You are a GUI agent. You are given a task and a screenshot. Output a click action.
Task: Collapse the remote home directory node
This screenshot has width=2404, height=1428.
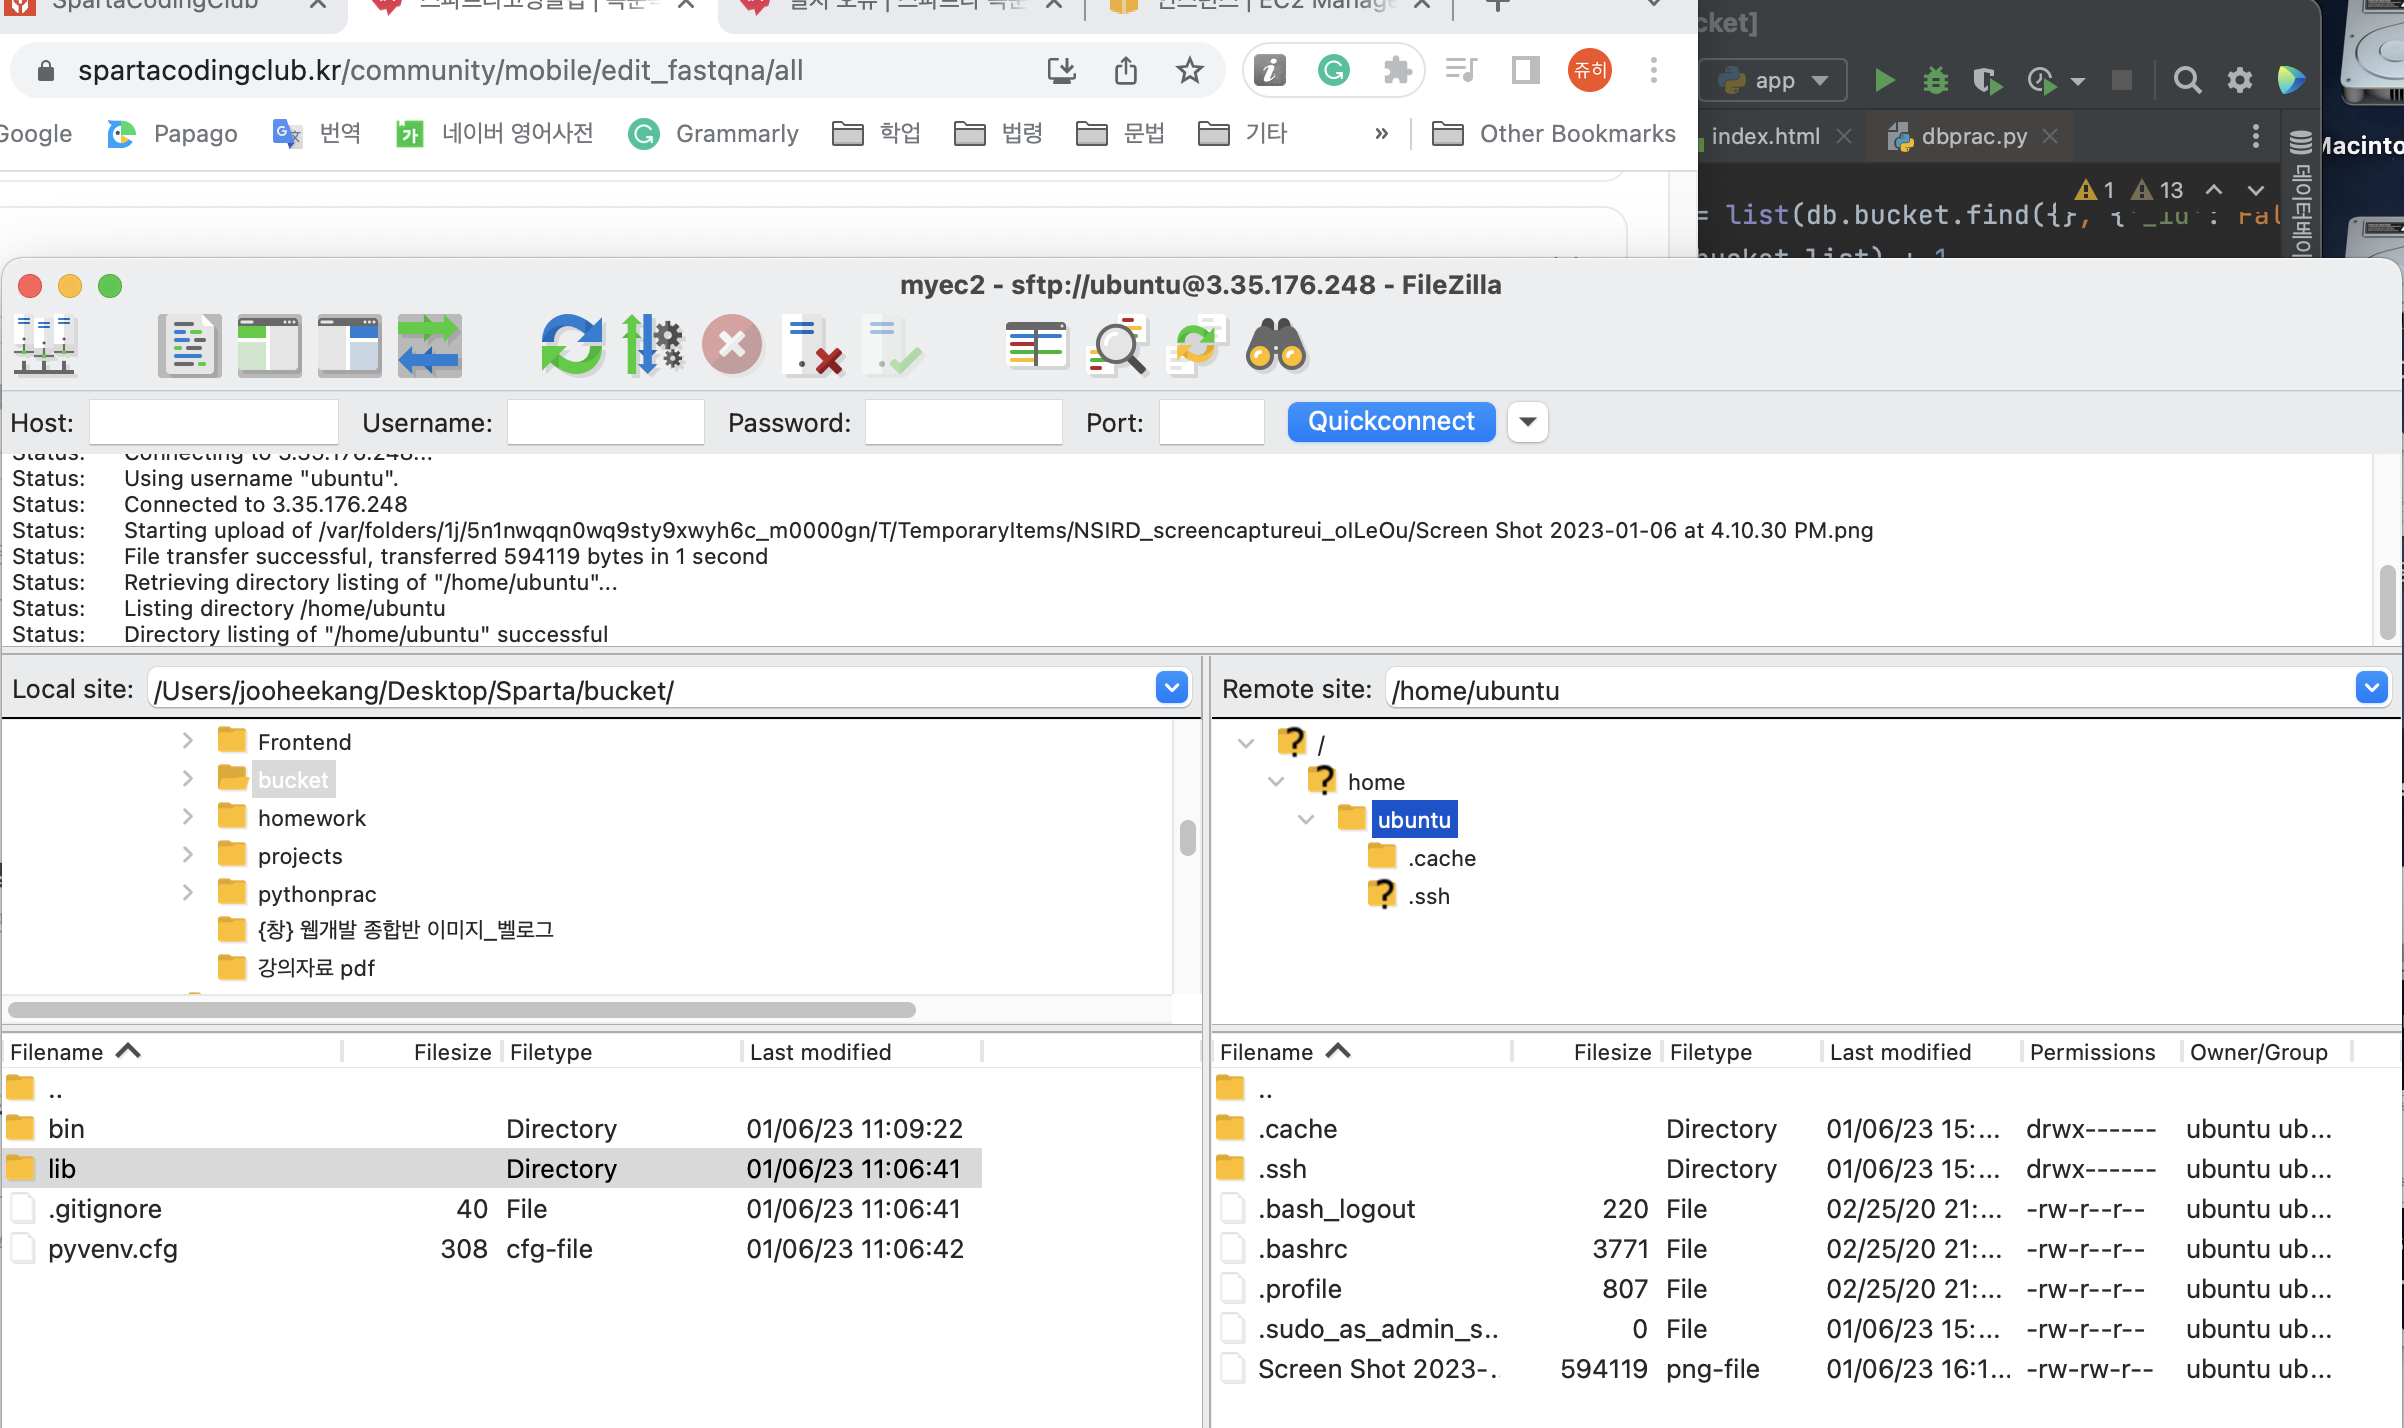1275,781
